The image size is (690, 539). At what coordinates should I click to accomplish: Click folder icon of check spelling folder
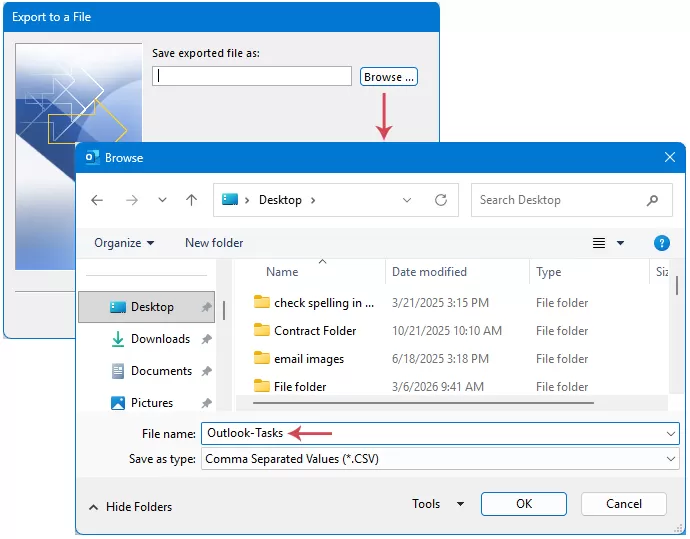point(261,302)
